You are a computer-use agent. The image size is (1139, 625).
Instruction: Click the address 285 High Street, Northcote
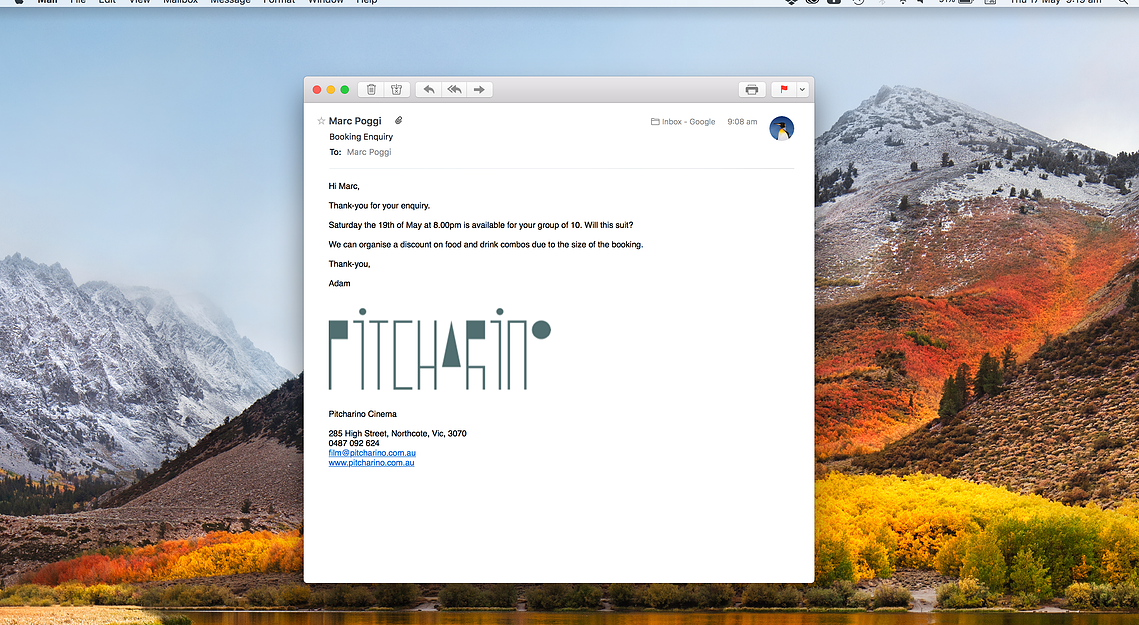coord(397,433)
